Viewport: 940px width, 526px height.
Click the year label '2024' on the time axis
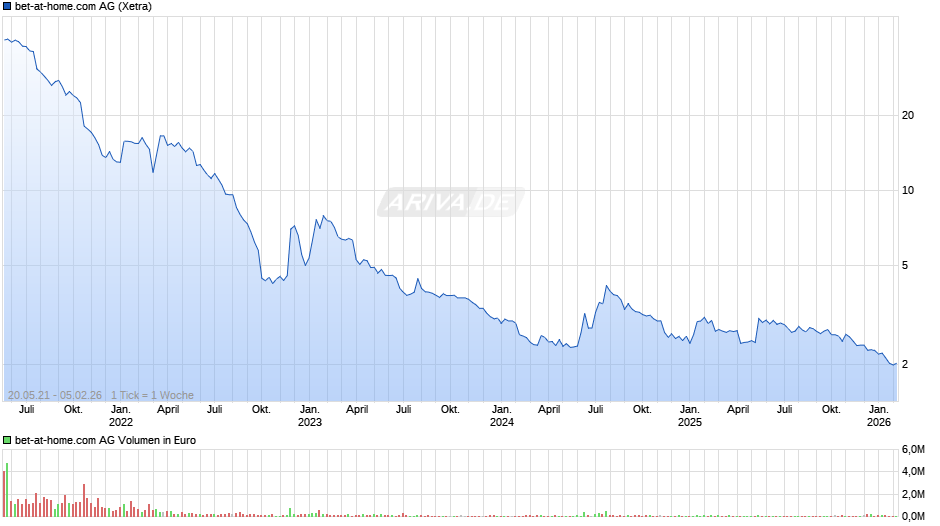(502, 422)
